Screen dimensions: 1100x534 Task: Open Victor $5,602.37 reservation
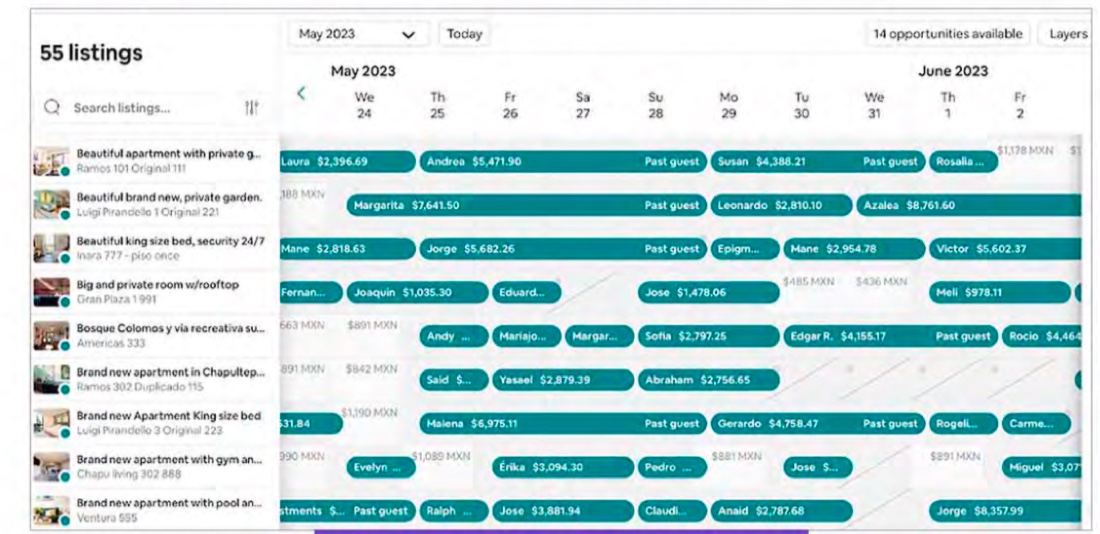pyautogui.click(x=1005, y=249)
